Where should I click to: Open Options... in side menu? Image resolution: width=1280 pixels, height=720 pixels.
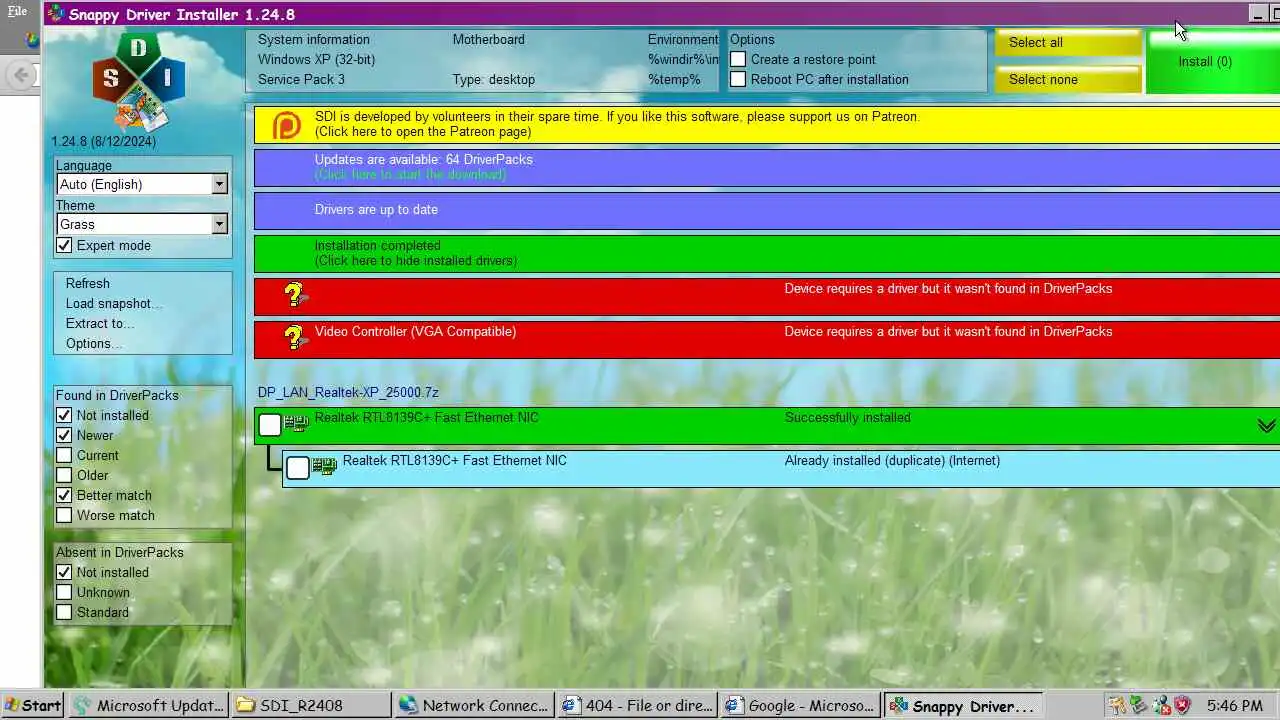click(x=95, y=343)
